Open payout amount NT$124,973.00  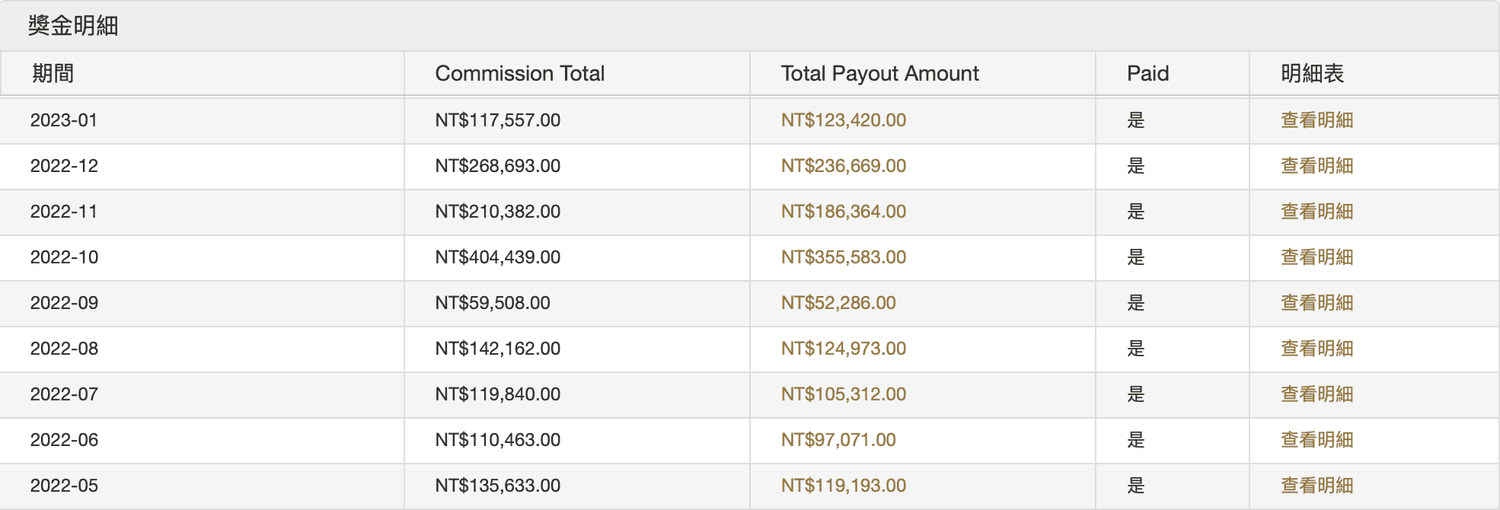coord(843,349)
